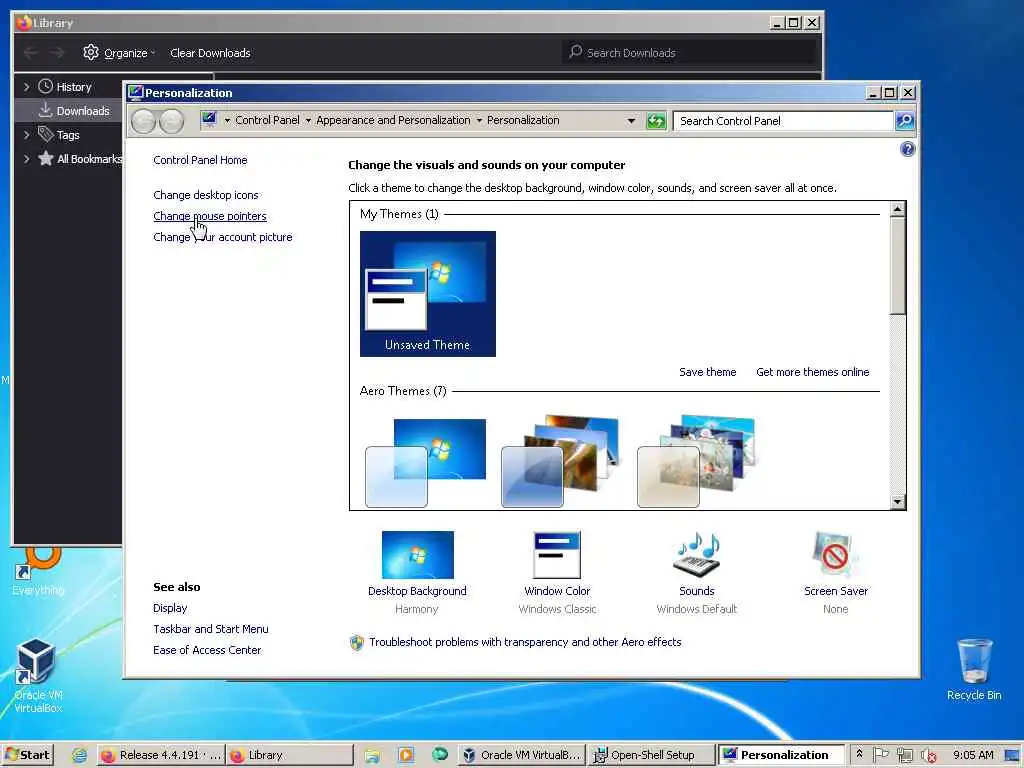Click Change mouse pointers link

210,216
